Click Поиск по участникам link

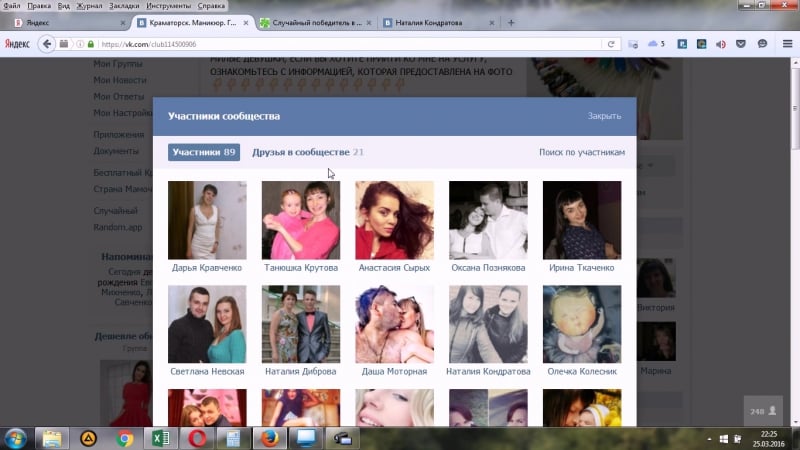(581, 152)
